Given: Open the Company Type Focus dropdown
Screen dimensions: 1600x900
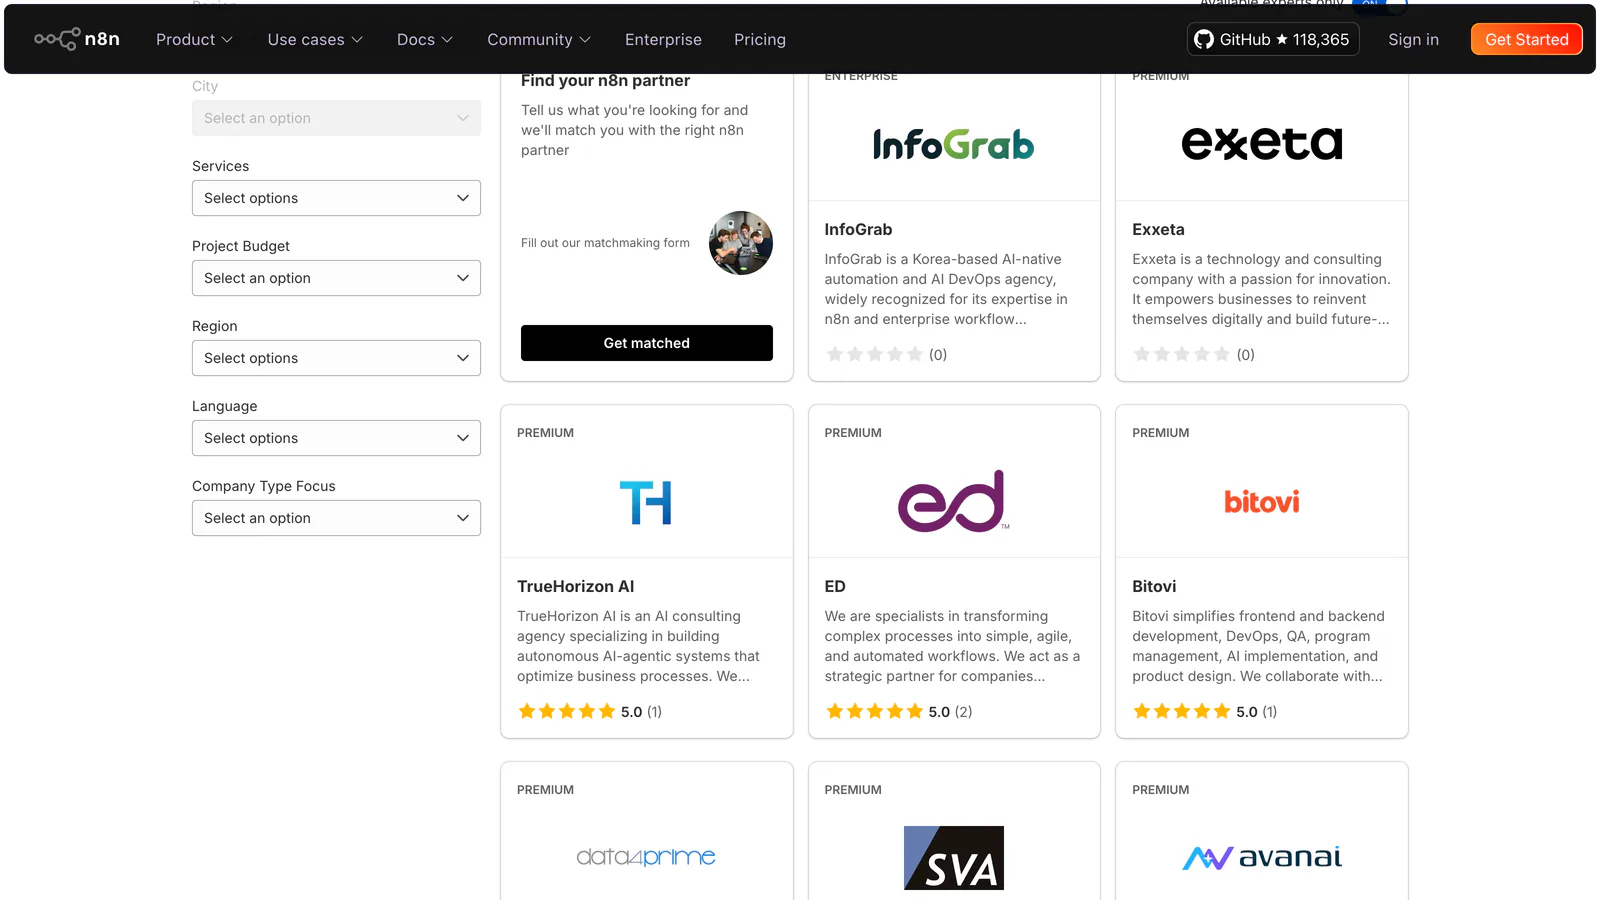Looking at the screenshot, I should [336, 518].
